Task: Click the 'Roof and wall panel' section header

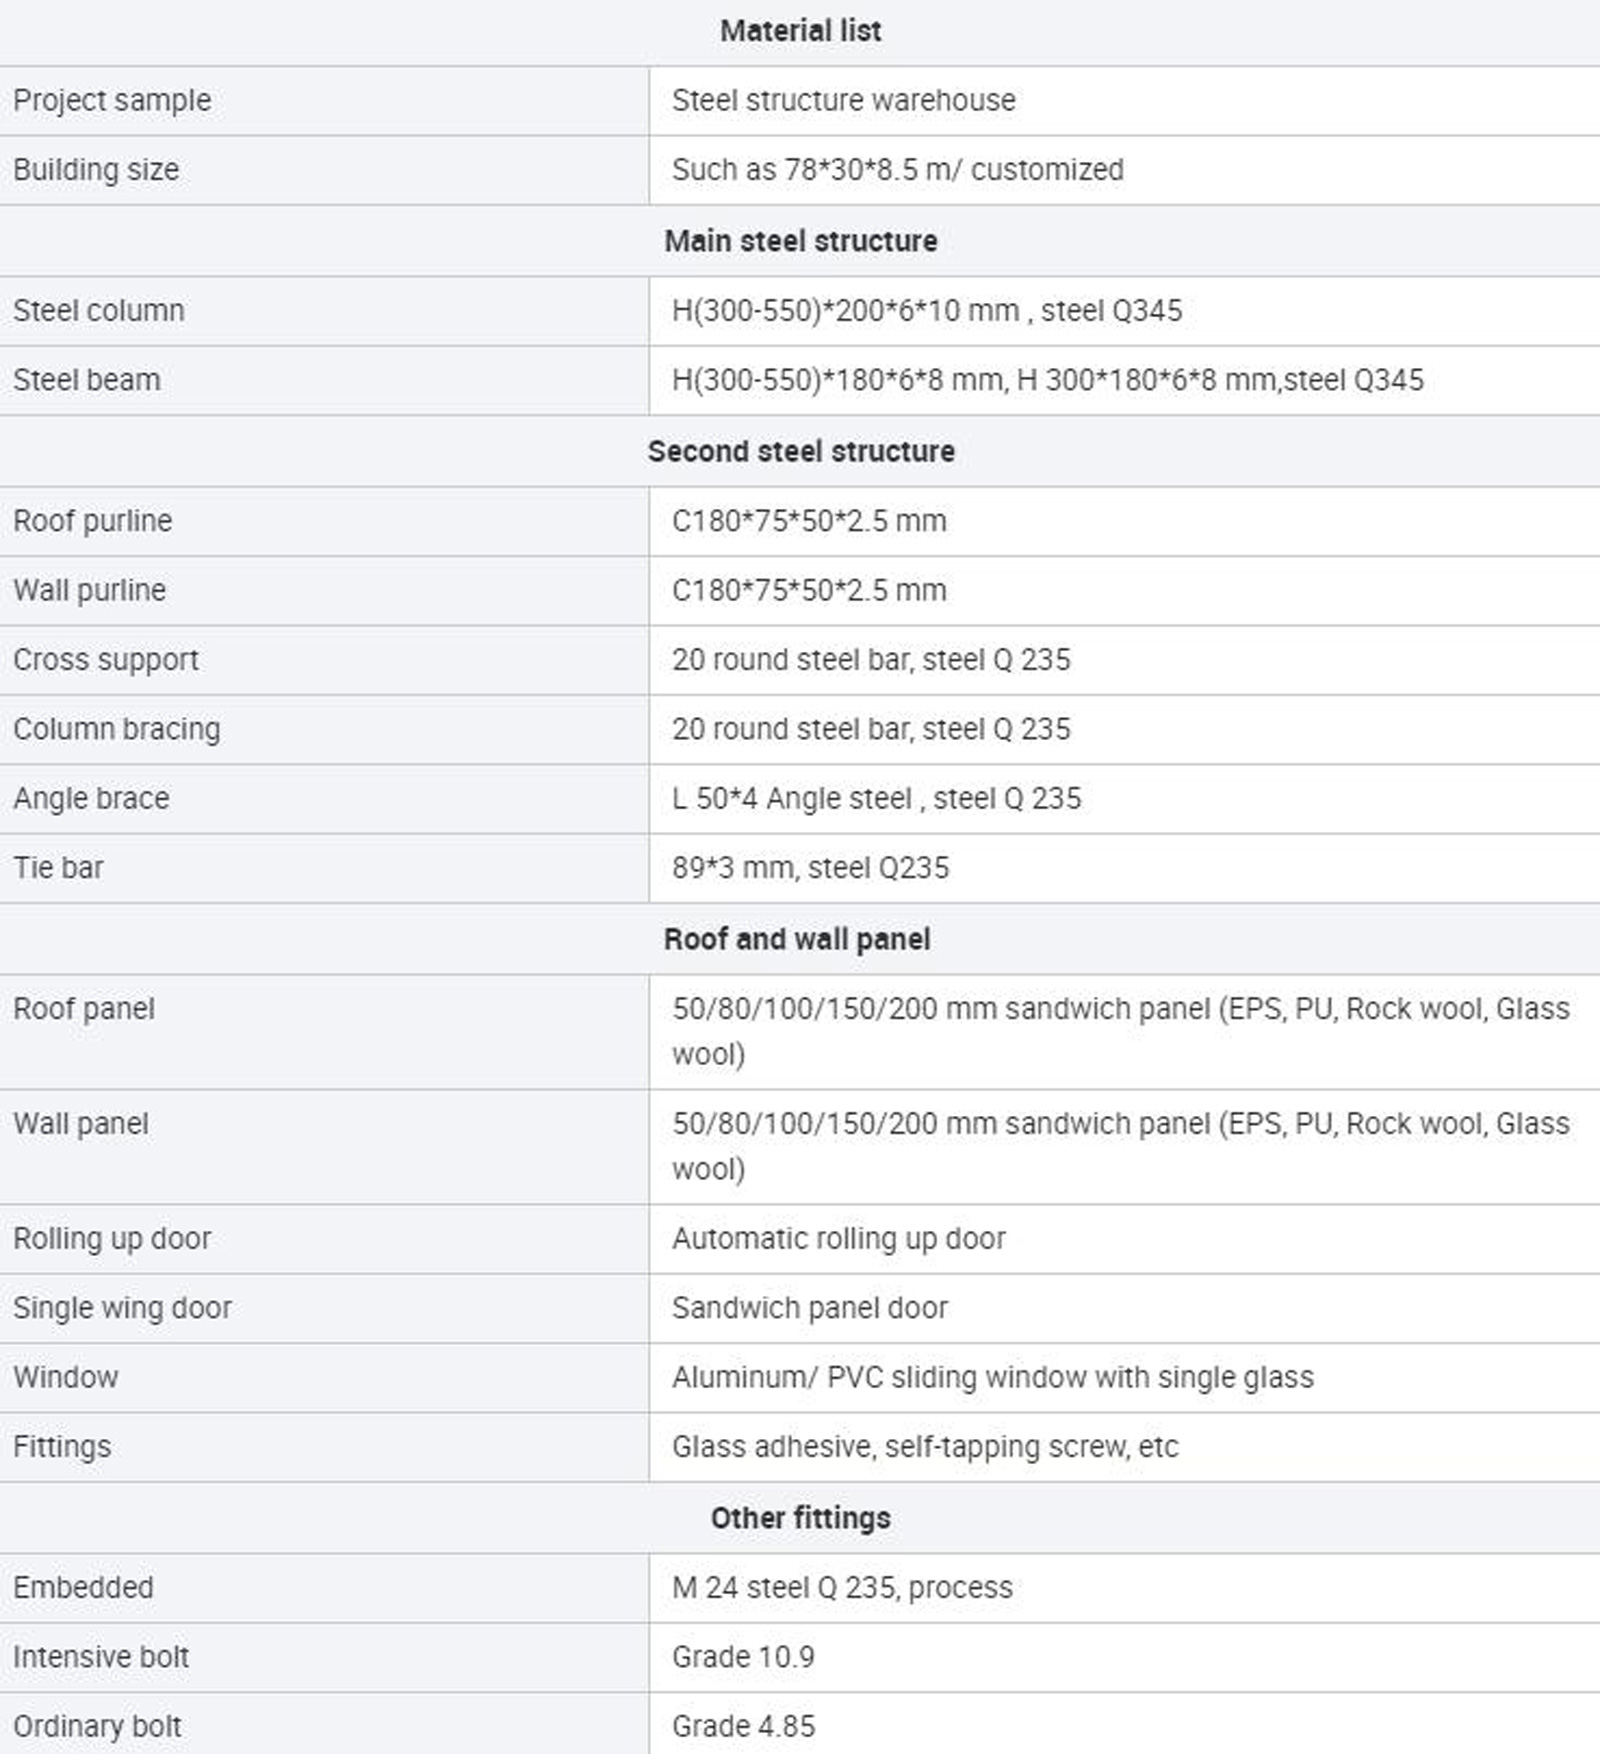Action: pyautogui.click(x=800, y=940)
